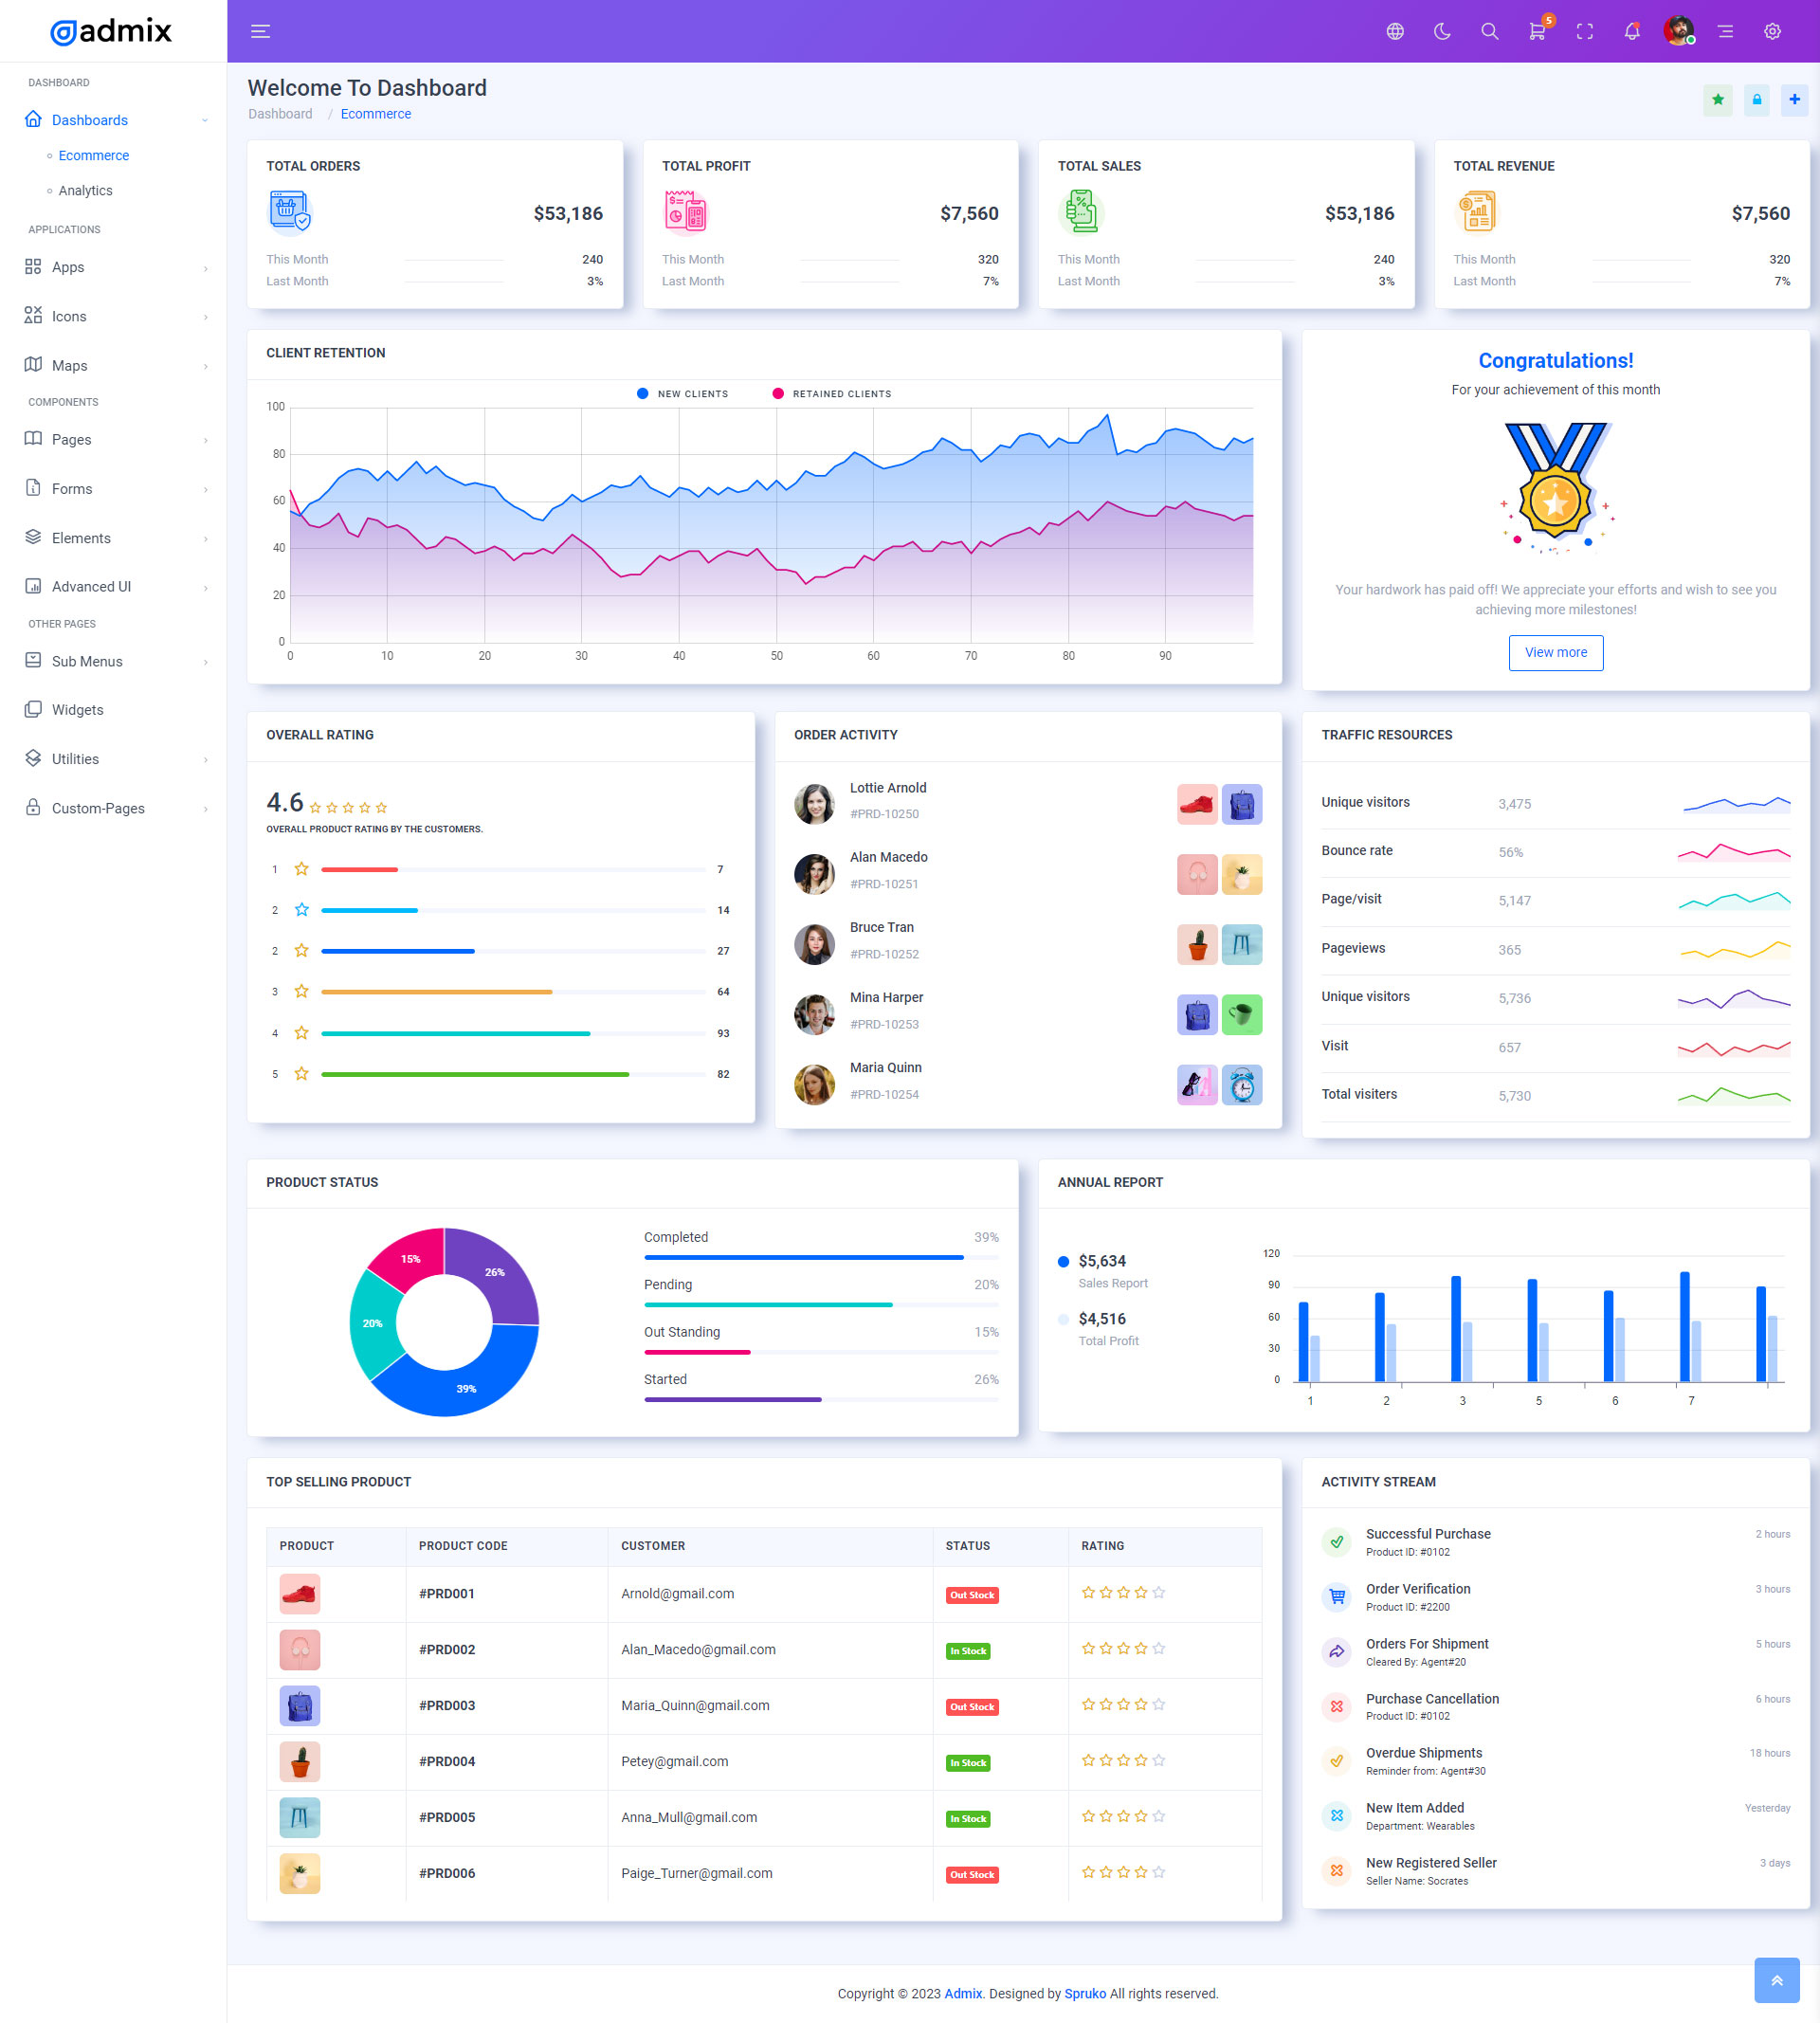Image resolution: width=1820 pixels, height=2023 pixels.
Task: Click the green star button
Action: 1717,99
